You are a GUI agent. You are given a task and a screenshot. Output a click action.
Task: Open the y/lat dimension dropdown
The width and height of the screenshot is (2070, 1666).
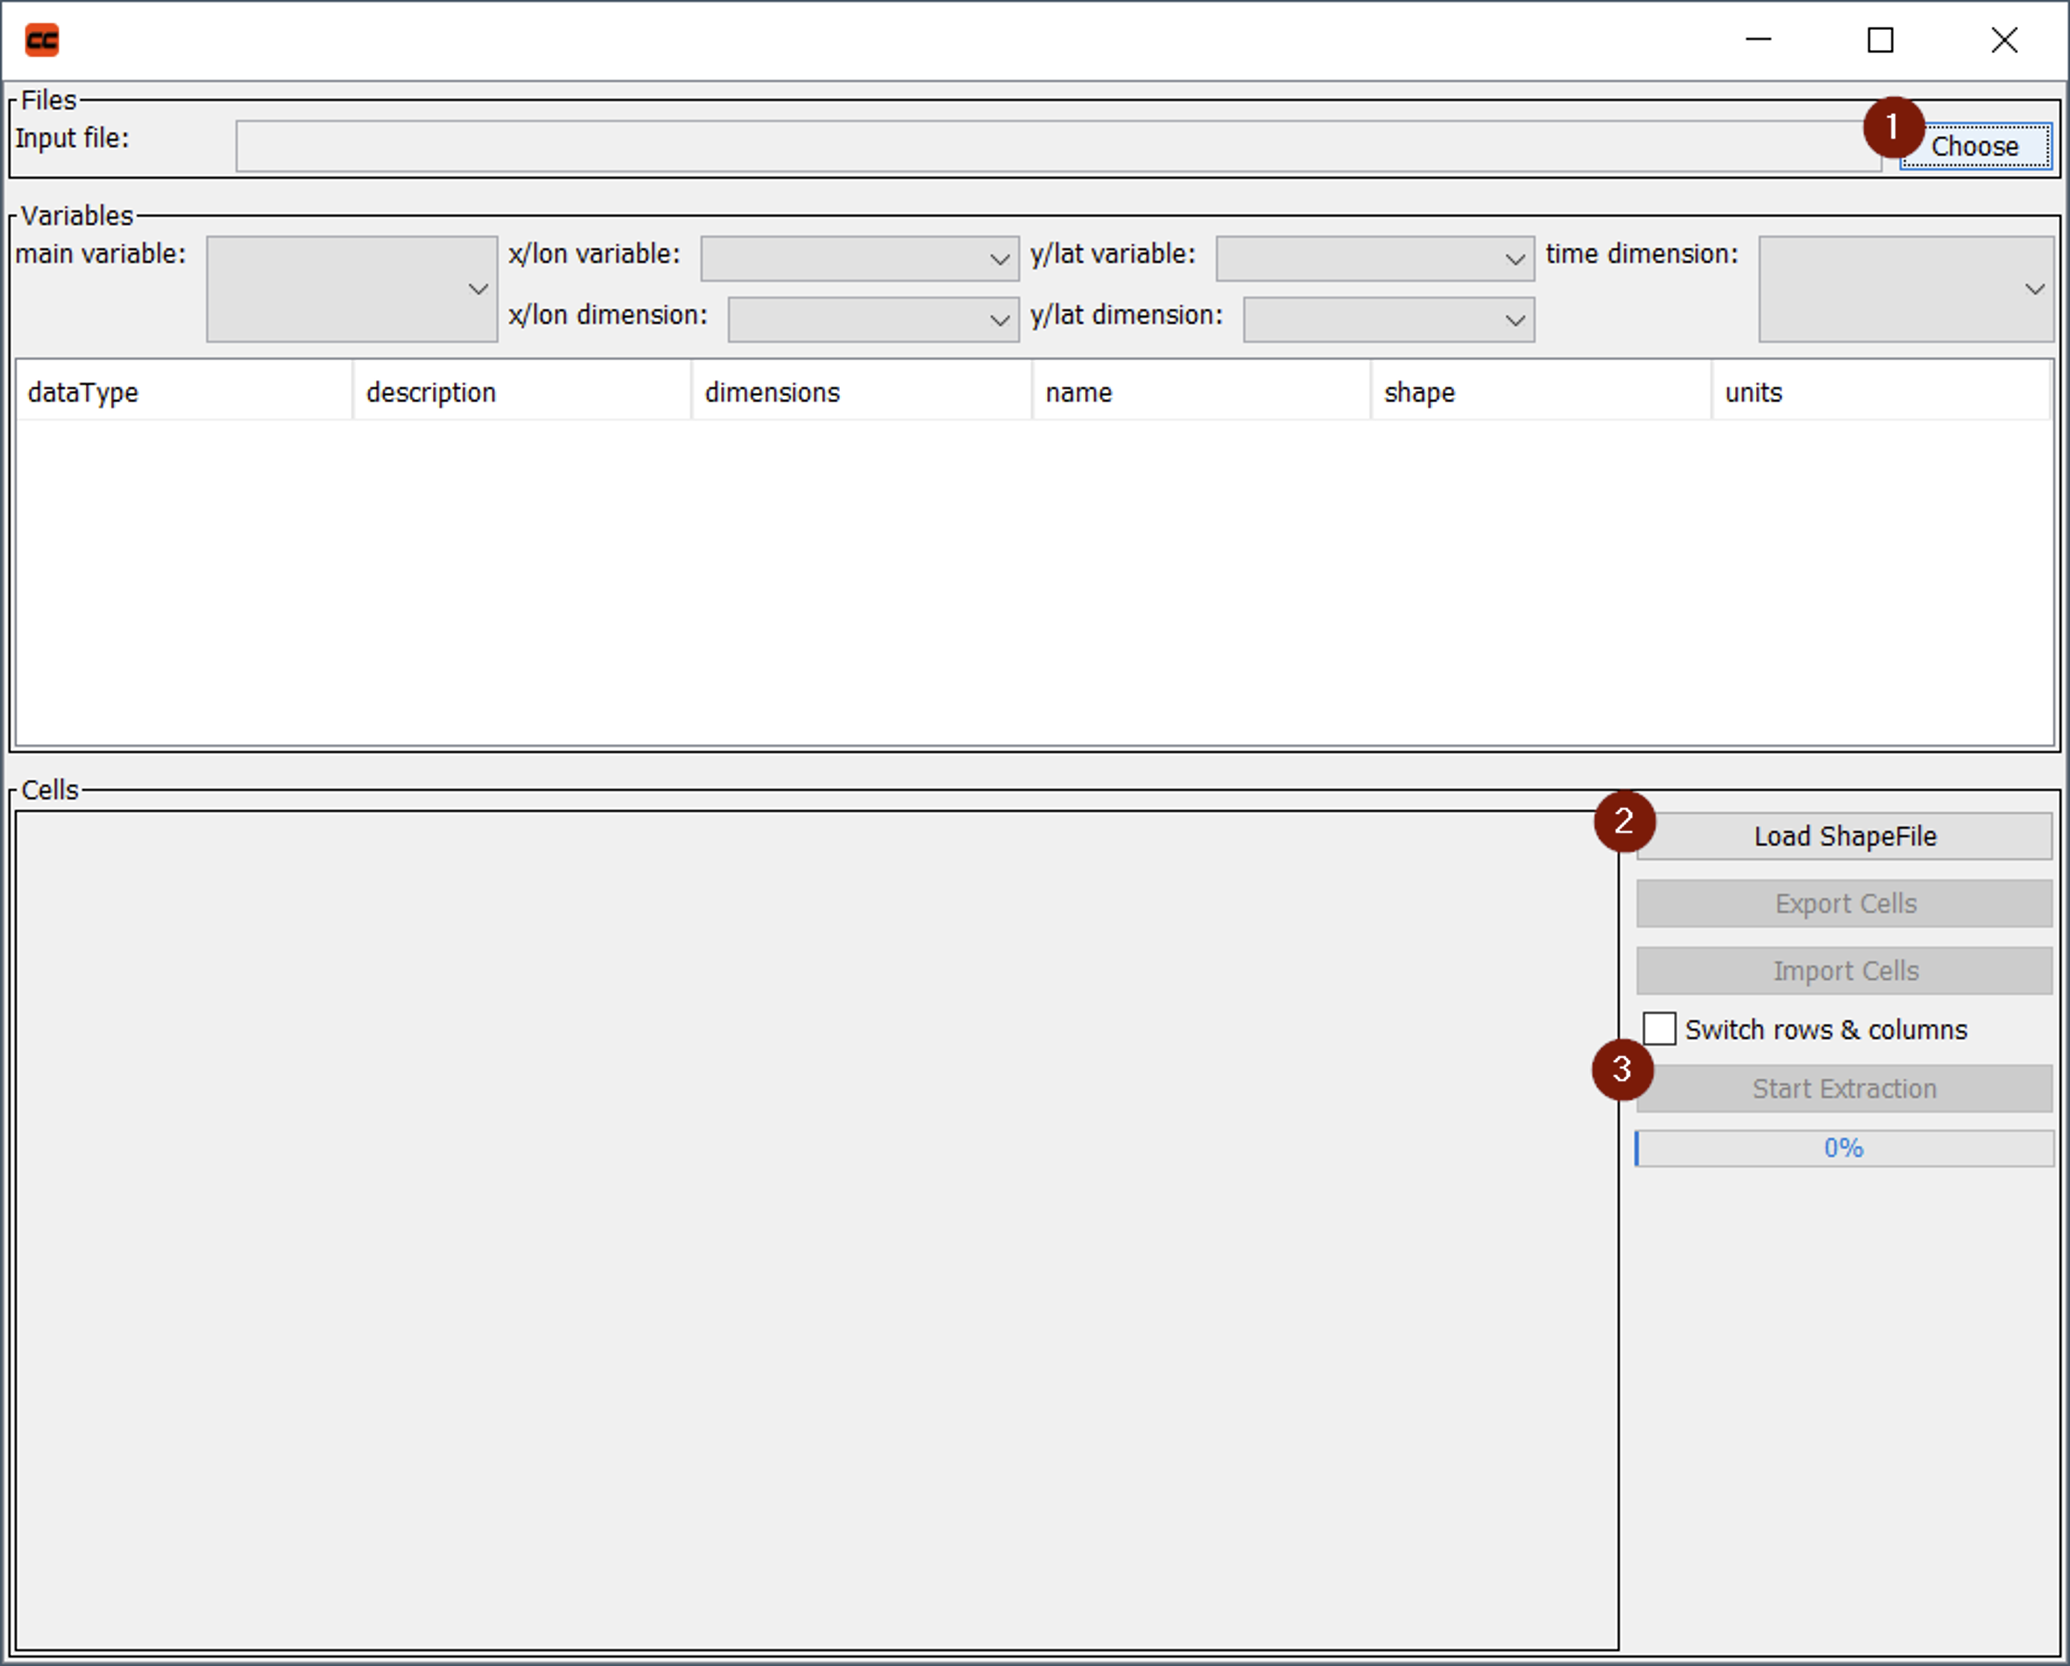click(1388, 320)
